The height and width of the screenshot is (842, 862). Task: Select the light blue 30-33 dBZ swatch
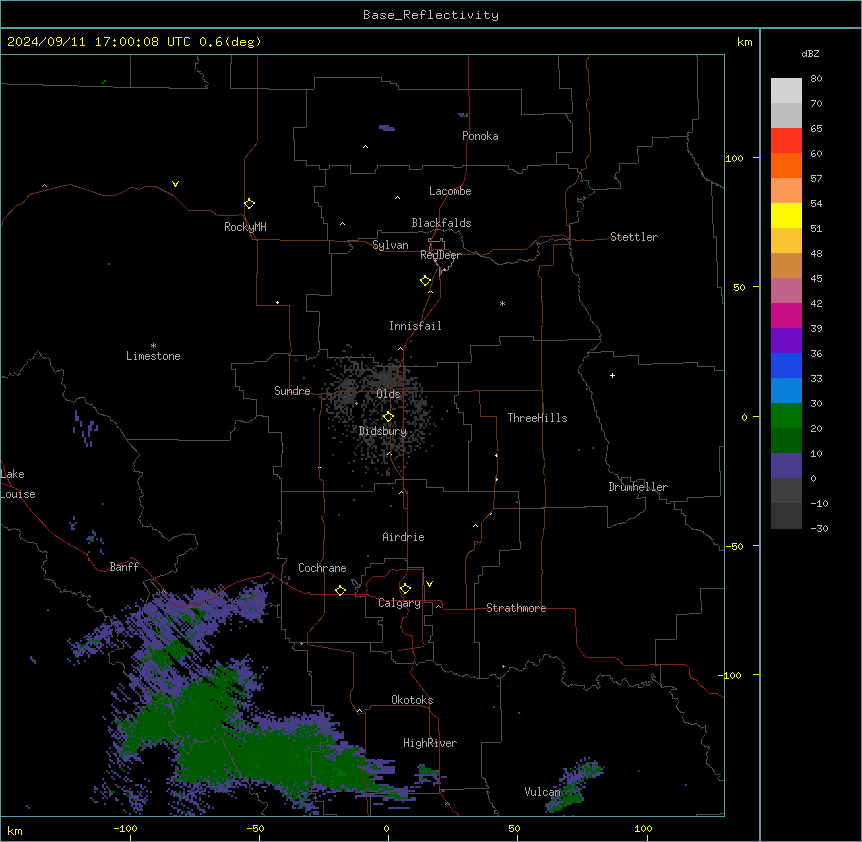pos(786,391)
